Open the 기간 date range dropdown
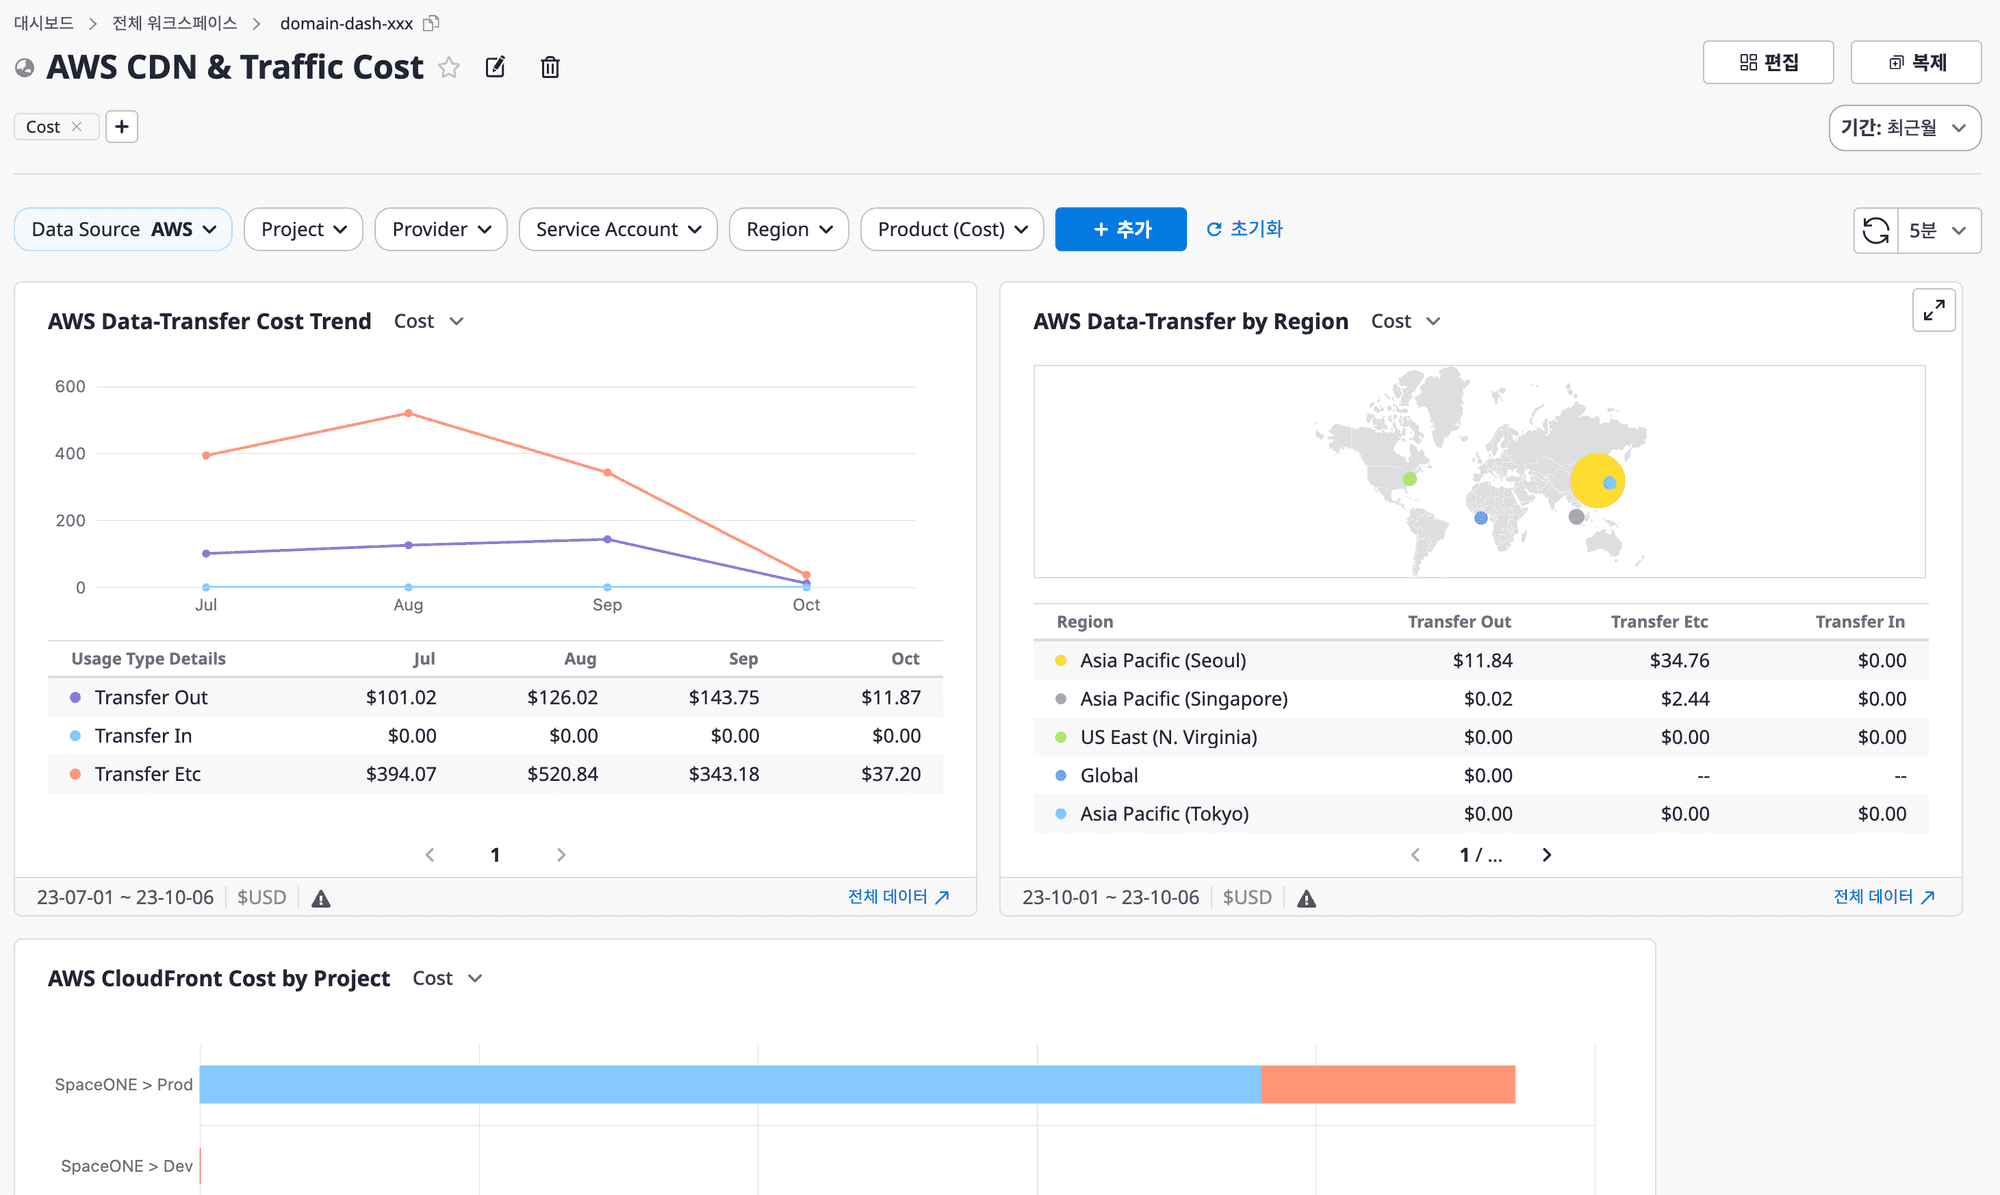Screen dimensions: 2000x1195 [1904, 128]
